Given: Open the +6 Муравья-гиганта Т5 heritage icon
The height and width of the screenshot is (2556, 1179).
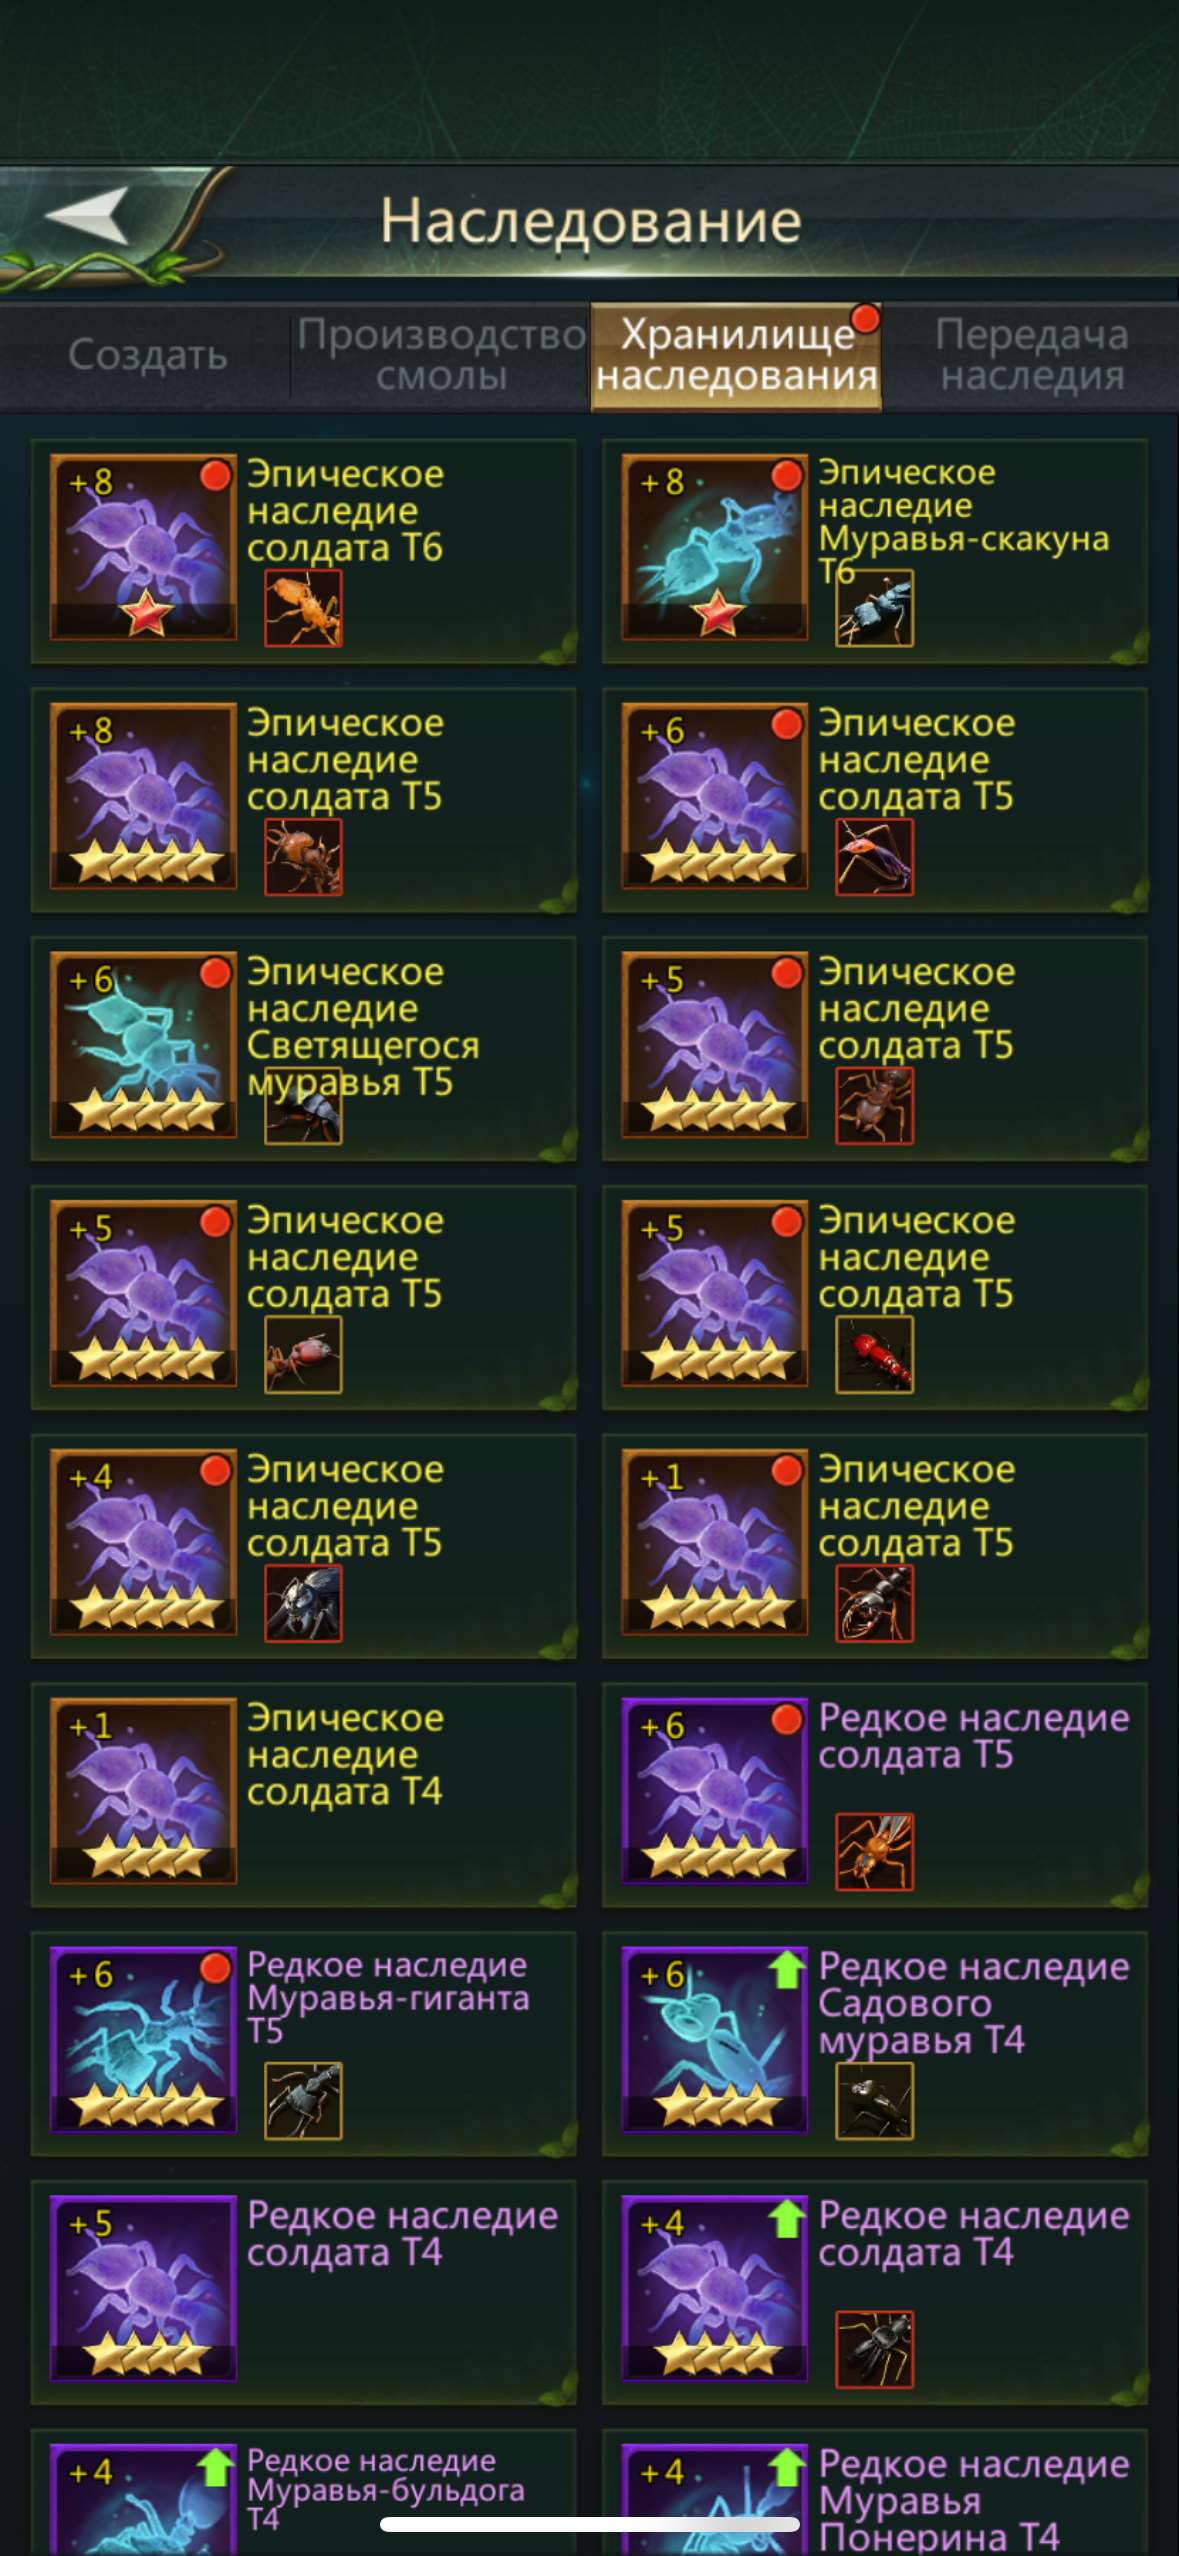Looking at the screenshot, I should (143, 2040).
